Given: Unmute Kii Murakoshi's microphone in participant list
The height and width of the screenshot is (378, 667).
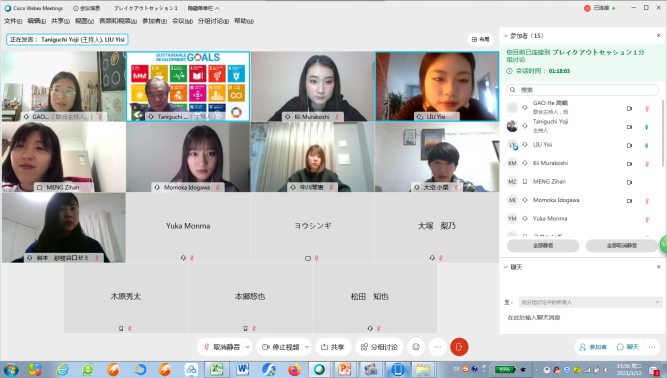Looking at the screenshot, I should (647, 164).
